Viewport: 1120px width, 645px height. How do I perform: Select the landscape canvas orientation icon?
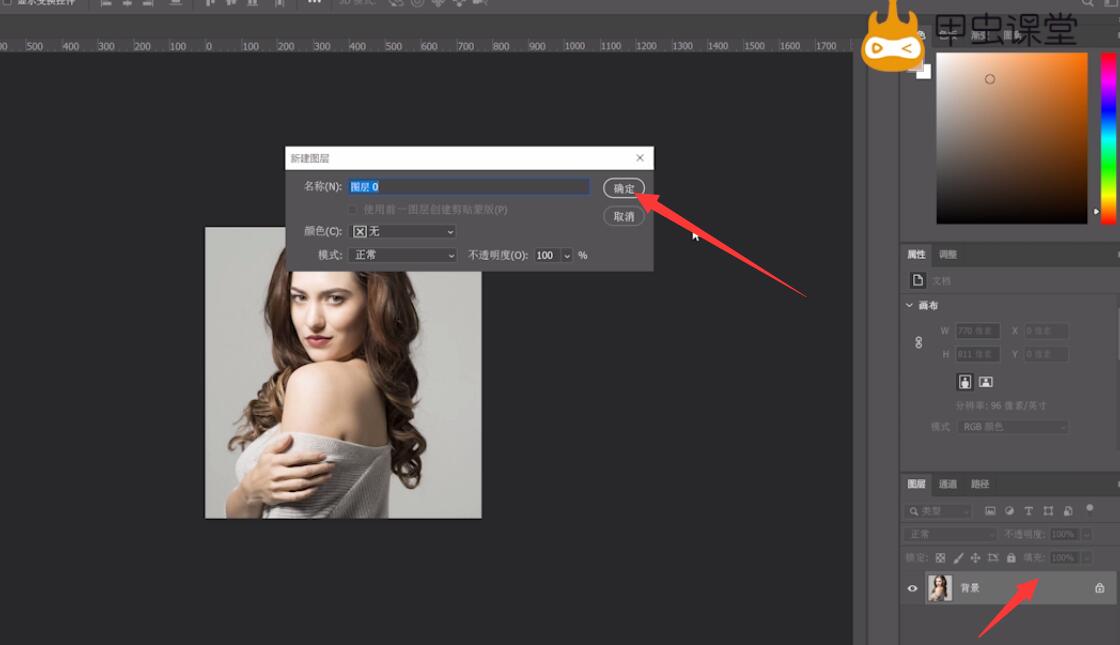coord(985,382)
